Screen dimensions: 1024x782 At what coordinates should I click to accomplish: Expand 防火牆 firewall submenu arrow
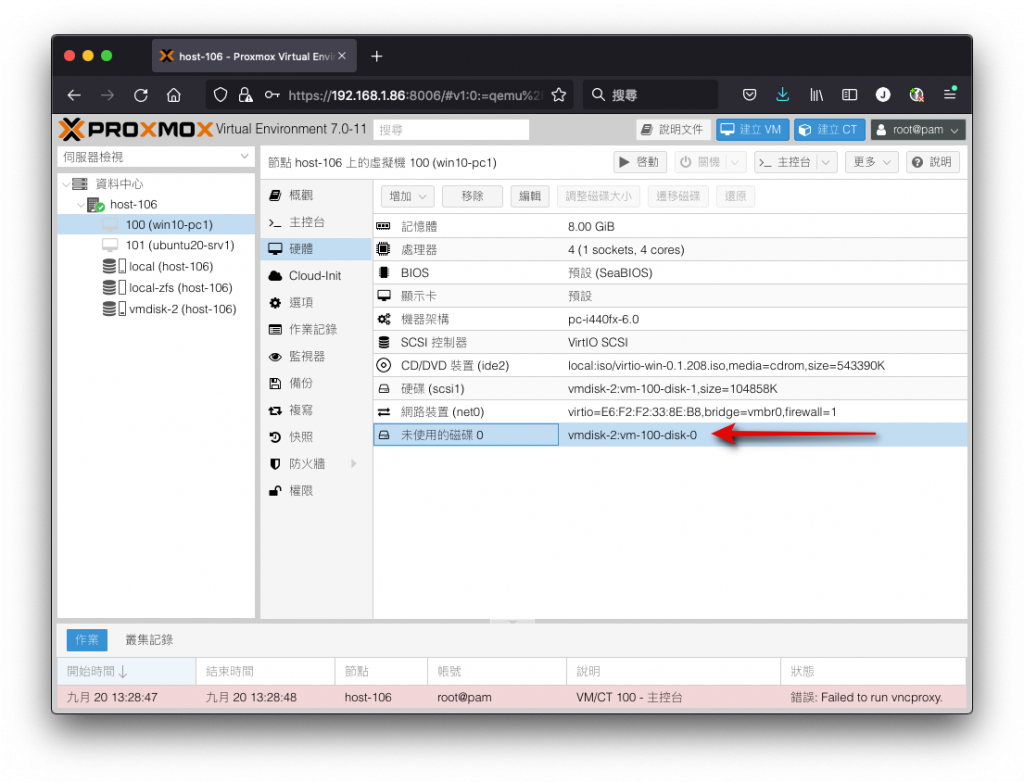pos(353,464)
